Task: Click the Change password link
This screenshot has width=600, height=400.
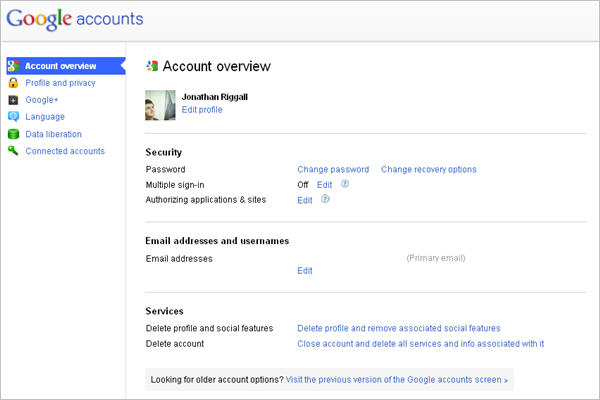Action: coord(333,170)
